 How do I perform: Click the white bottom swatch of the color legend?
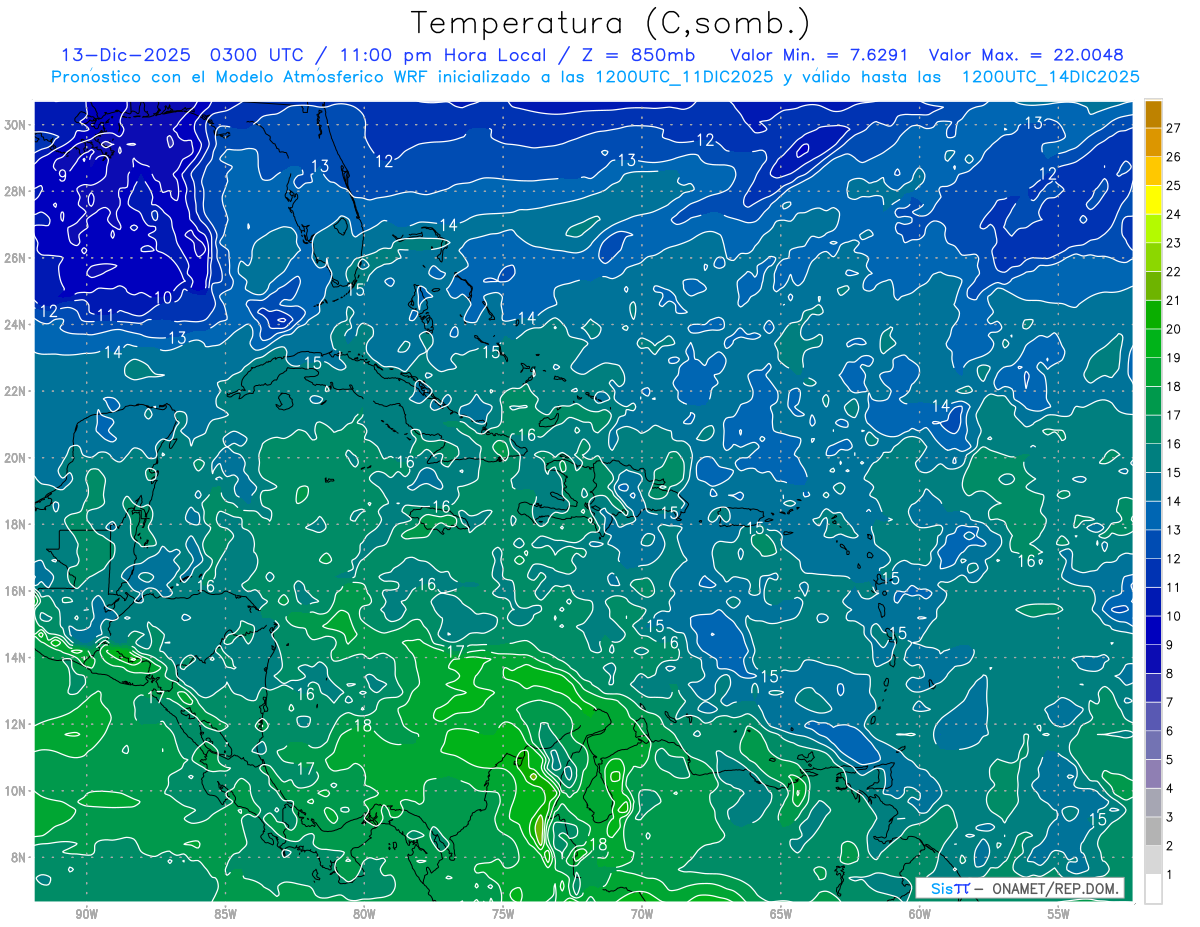click(1153, 888)
